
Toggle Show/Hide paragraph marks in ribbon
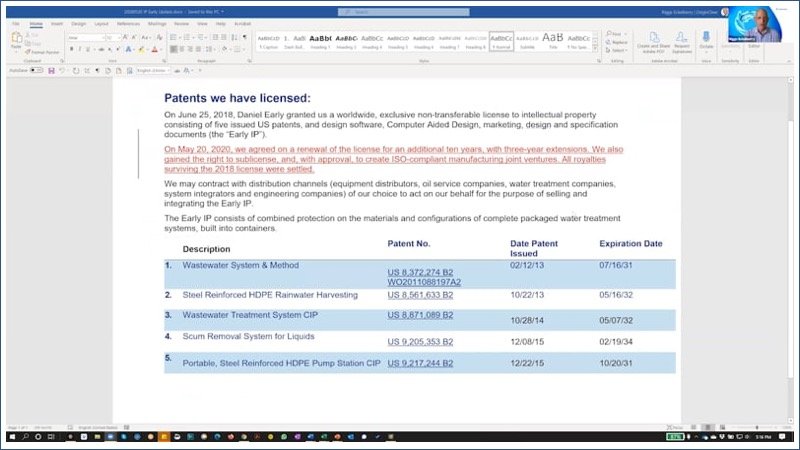point(244,38)
